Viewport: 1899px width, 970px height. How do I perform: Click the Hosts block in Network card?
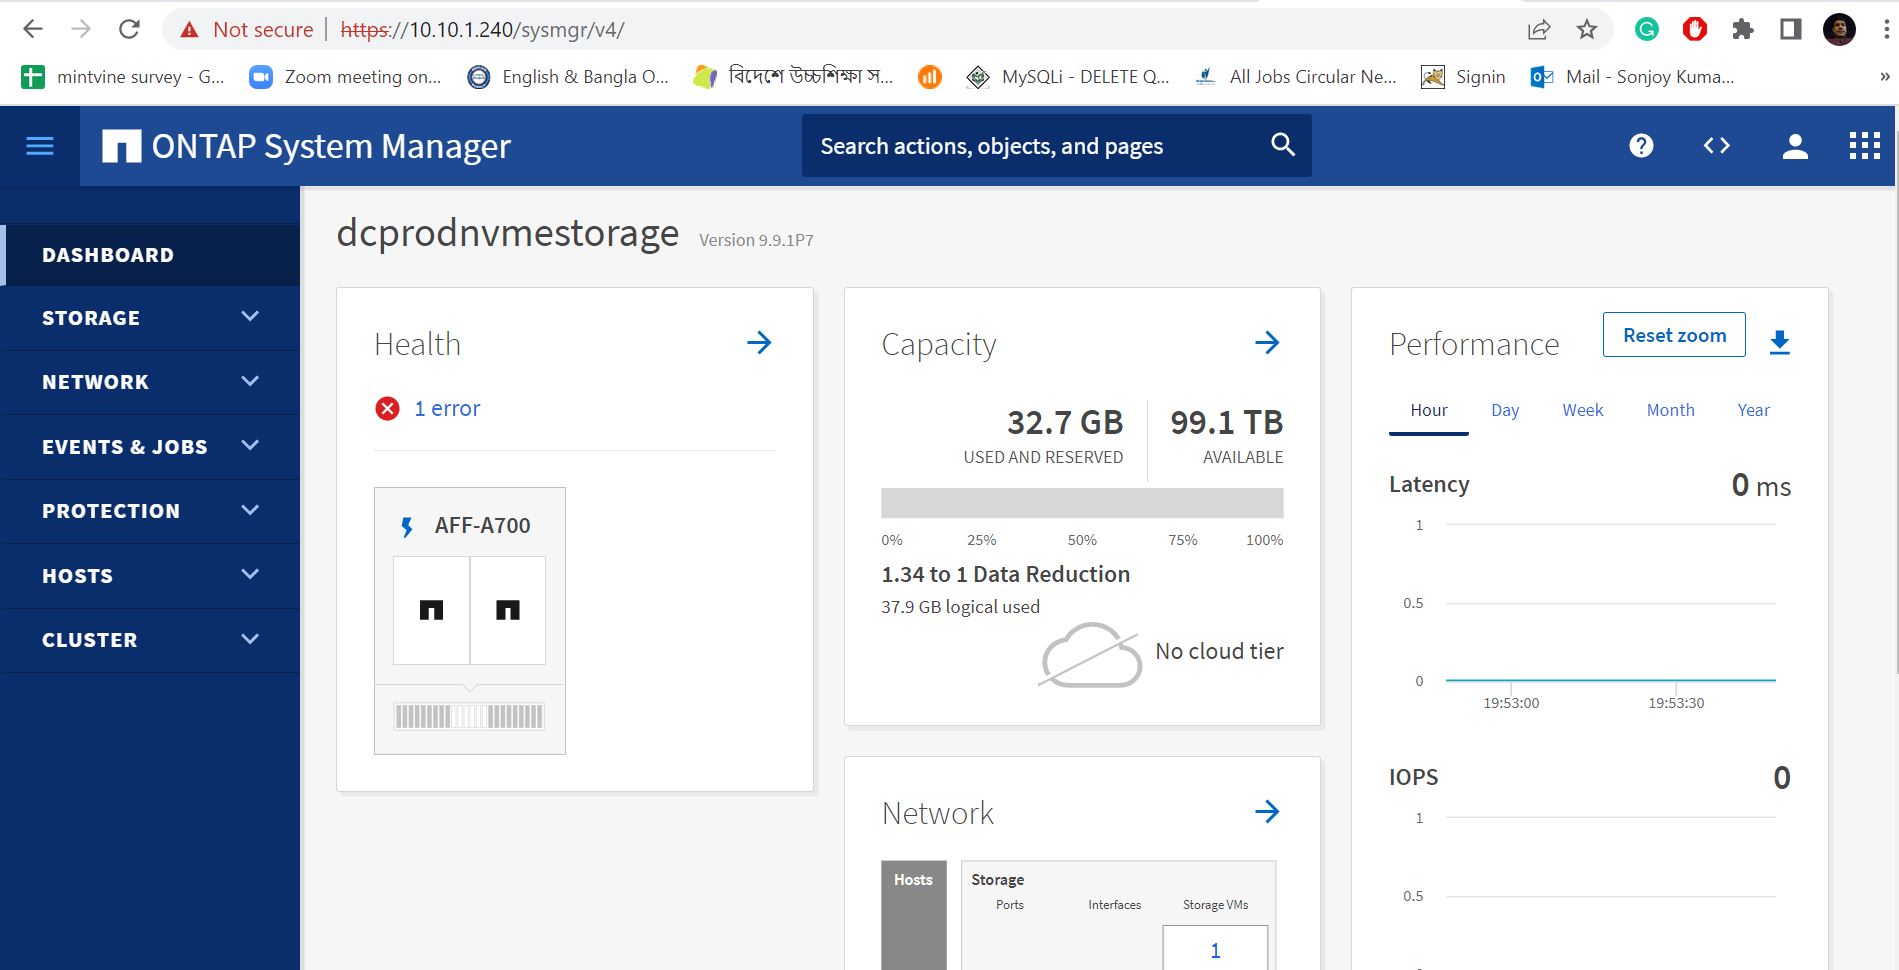coord(913,915)
